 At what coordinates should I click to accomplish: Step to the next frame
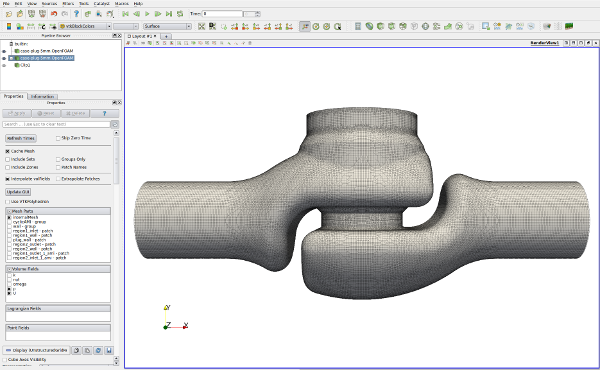pos(158,14)
